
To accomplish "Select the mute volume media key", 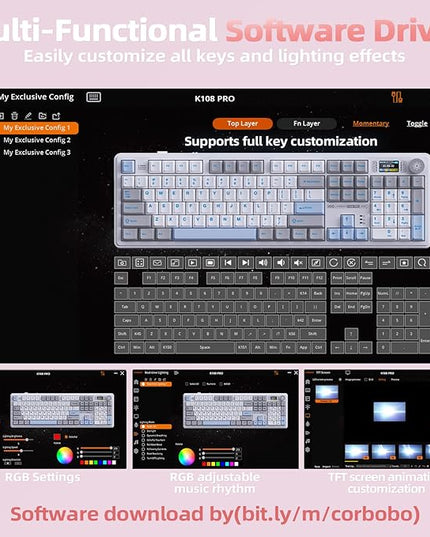I will (x=298, y=263).
